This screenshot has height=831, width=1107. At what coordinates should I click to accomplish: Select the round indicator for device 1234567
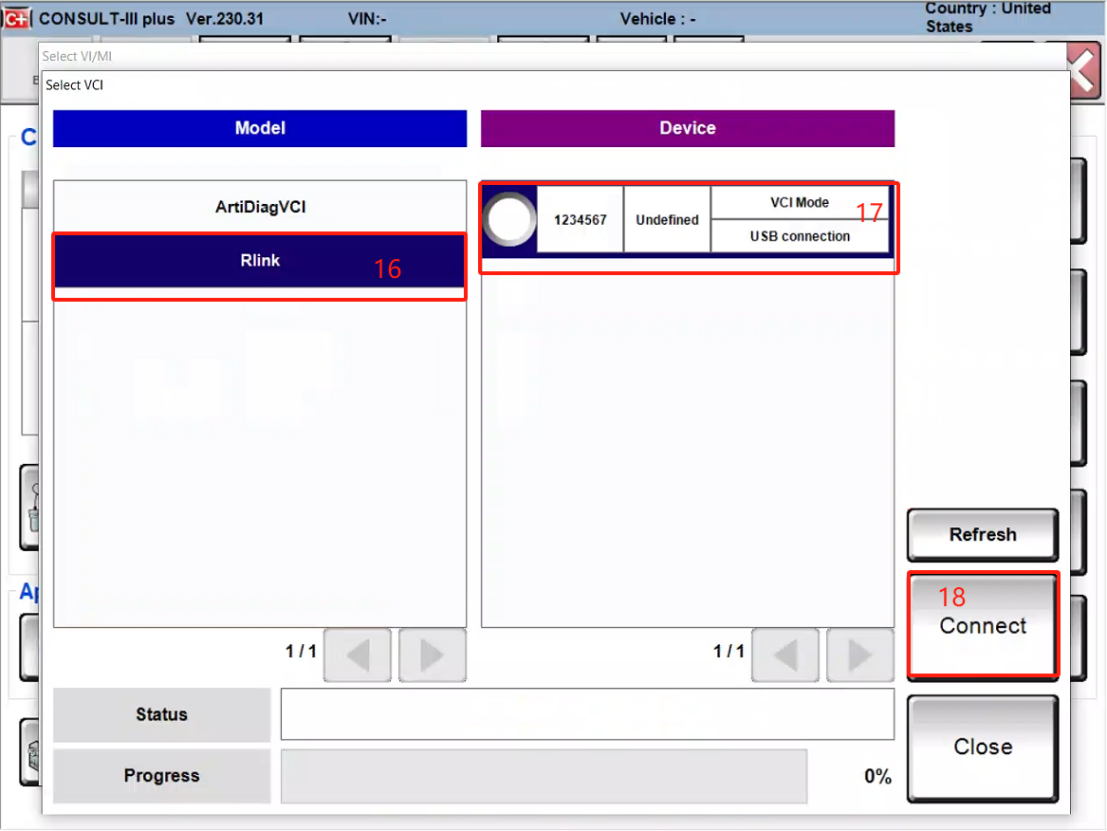pyautogui.click(x=509, y=219)
